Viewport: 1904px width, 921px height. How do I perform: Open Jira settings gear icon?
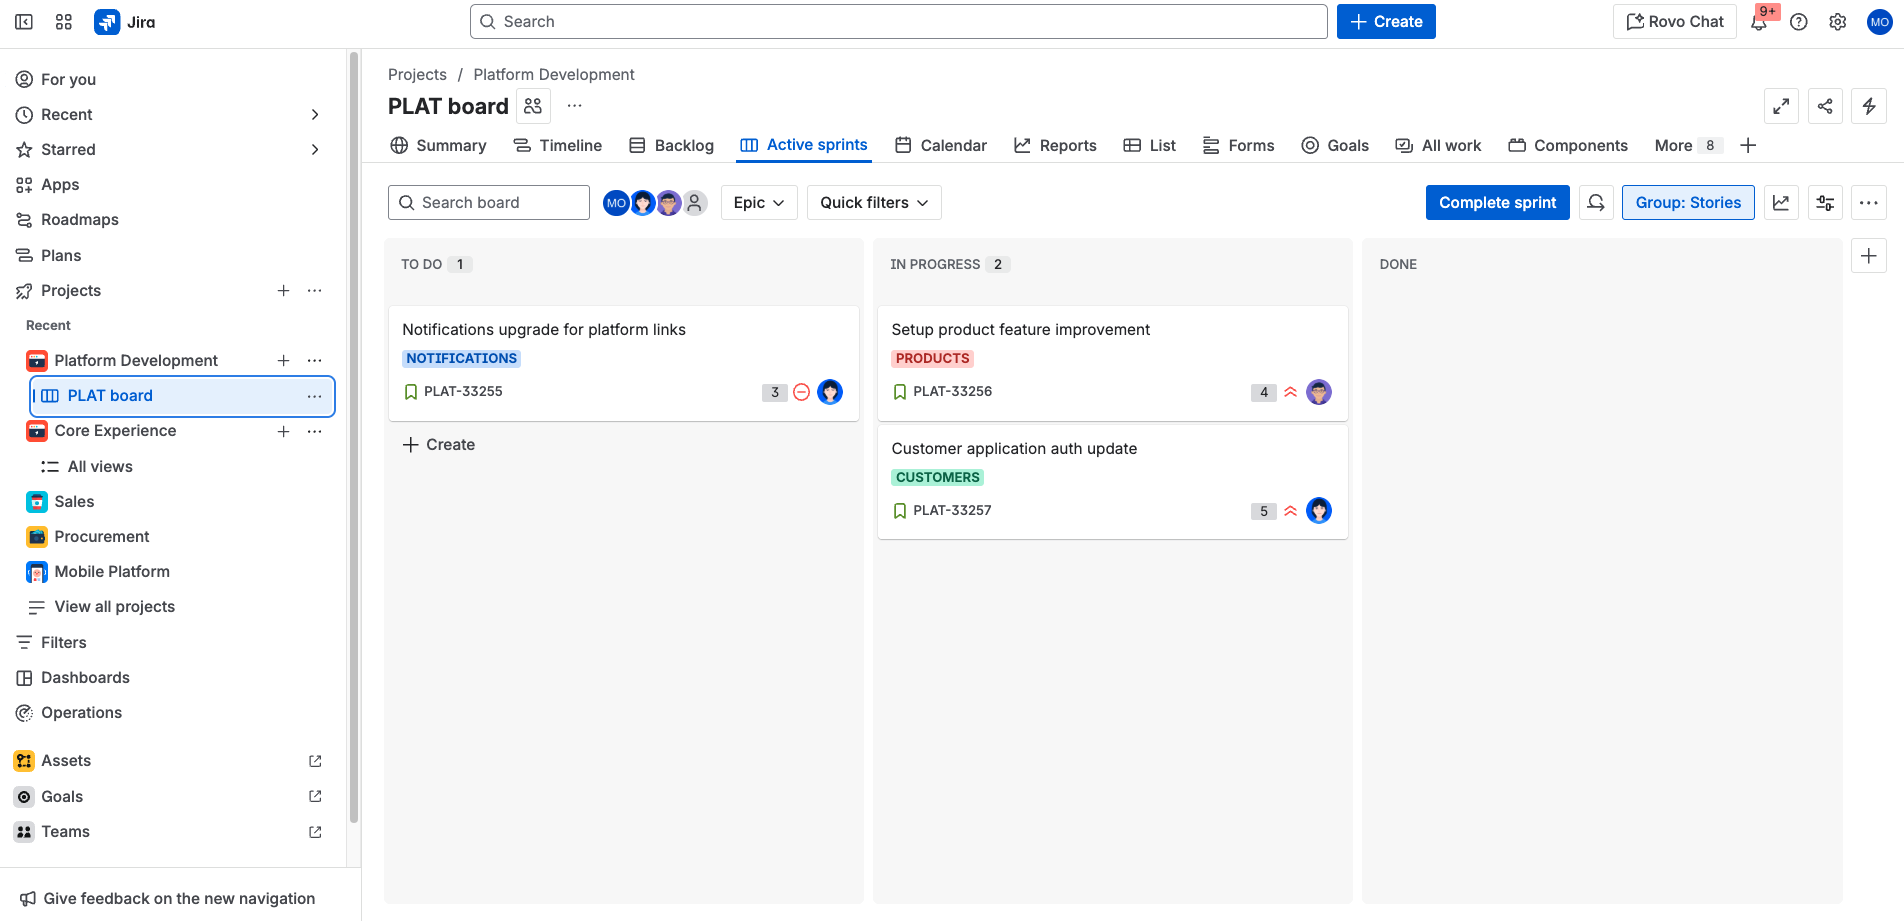tap(1837, 21)
